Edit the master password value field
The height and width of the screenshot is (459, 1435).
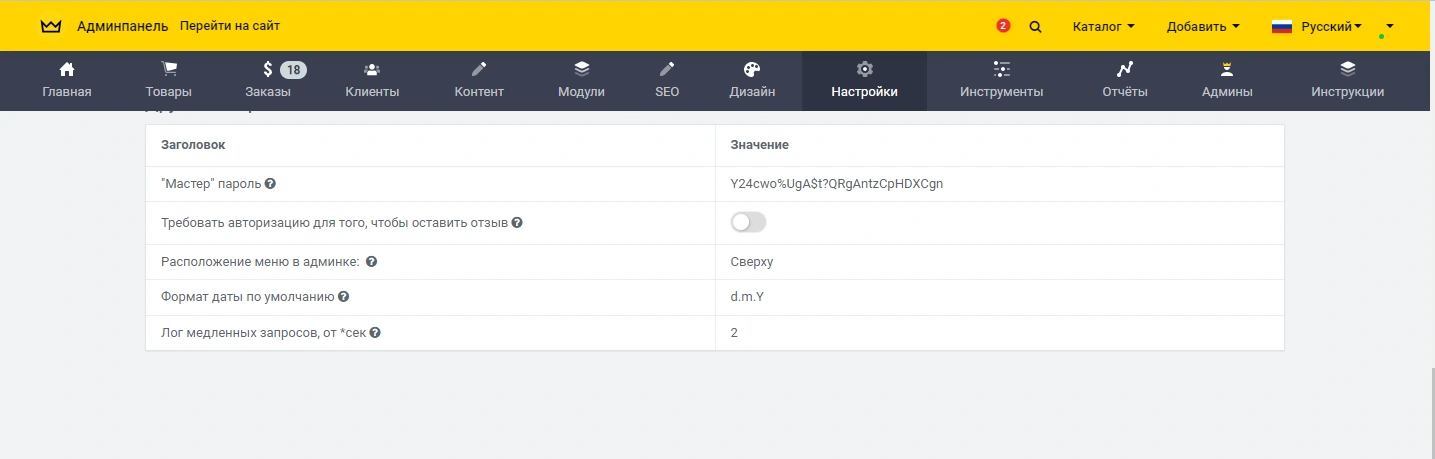coord(836,184)
